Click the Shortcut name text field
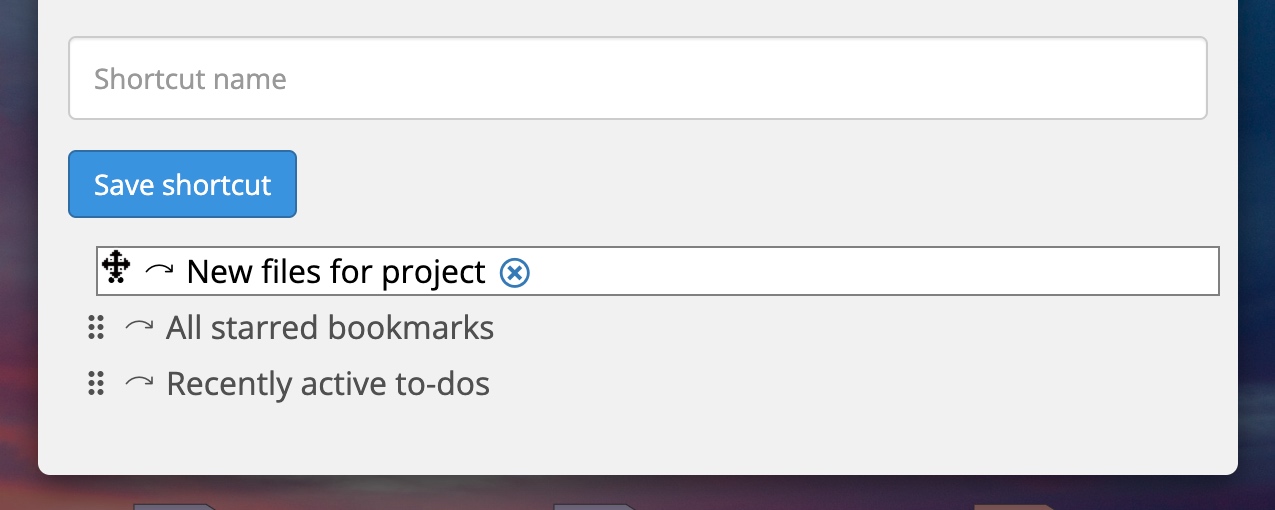 click(x=637, y=79)
